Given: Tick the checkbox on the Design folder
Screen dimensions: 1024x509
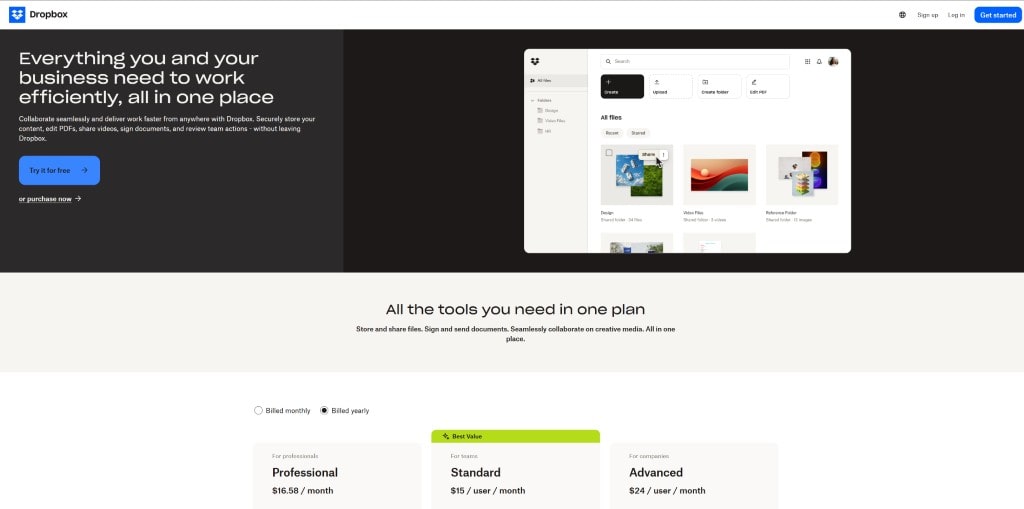Looking at the screenshot, I should tap(609, 153).
